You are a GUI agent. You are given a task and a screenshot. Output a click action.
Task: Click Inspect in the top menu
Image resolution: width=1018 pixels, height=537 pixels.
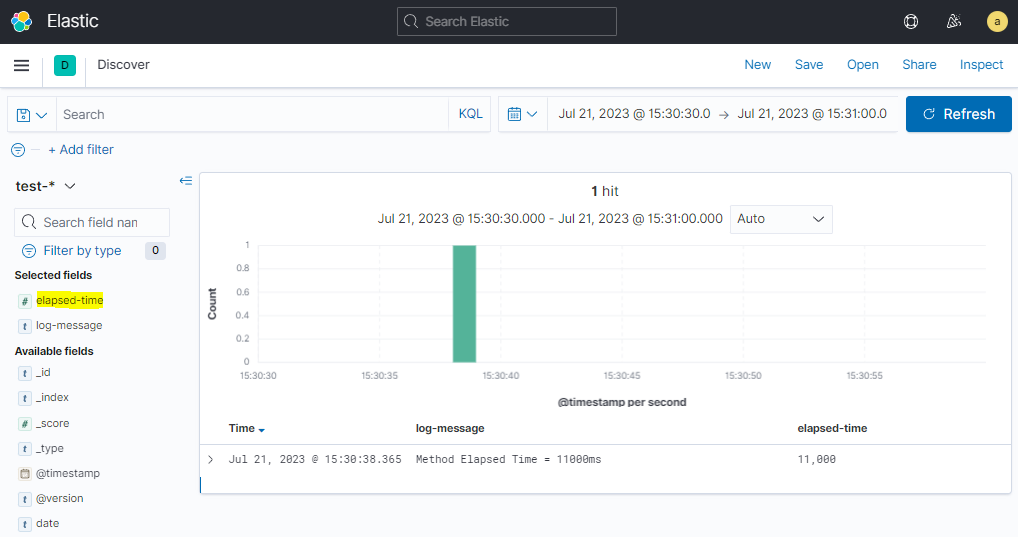[x=982, y=65]
